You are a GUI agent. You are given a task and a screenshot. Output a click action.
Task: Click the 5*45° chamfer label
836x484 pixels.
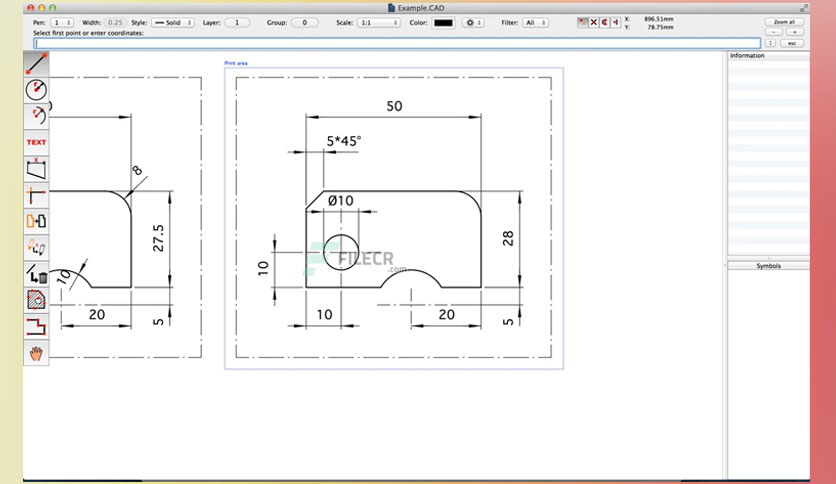344,141
